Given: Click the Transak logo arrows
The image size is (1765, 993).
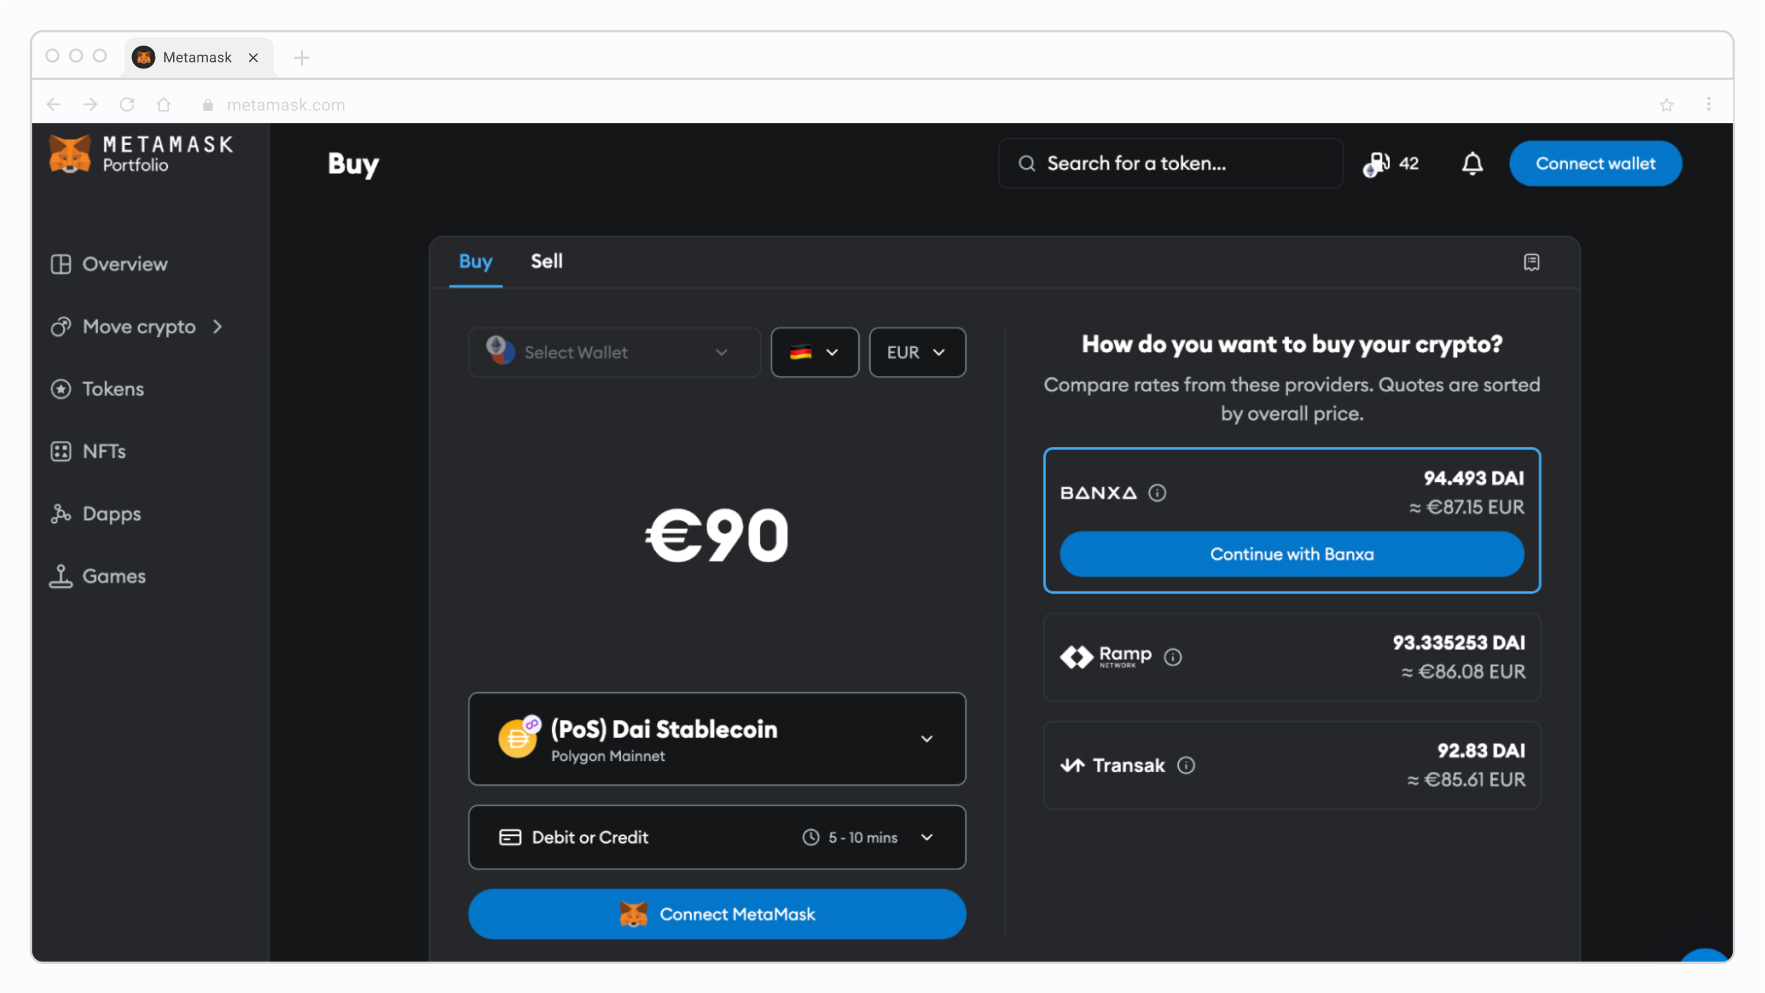Looking at the screenshot, I should coord(1072,765).
